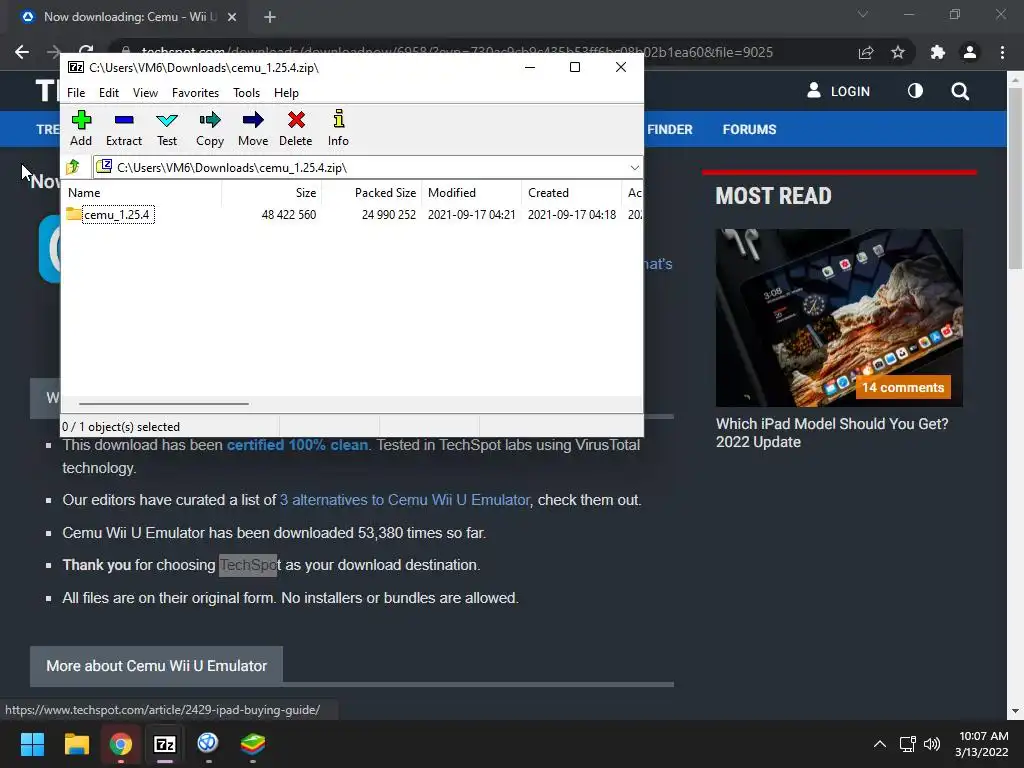Open Which iPad Model Should You Get article
Screen dimensions: 1024x768
832,432
